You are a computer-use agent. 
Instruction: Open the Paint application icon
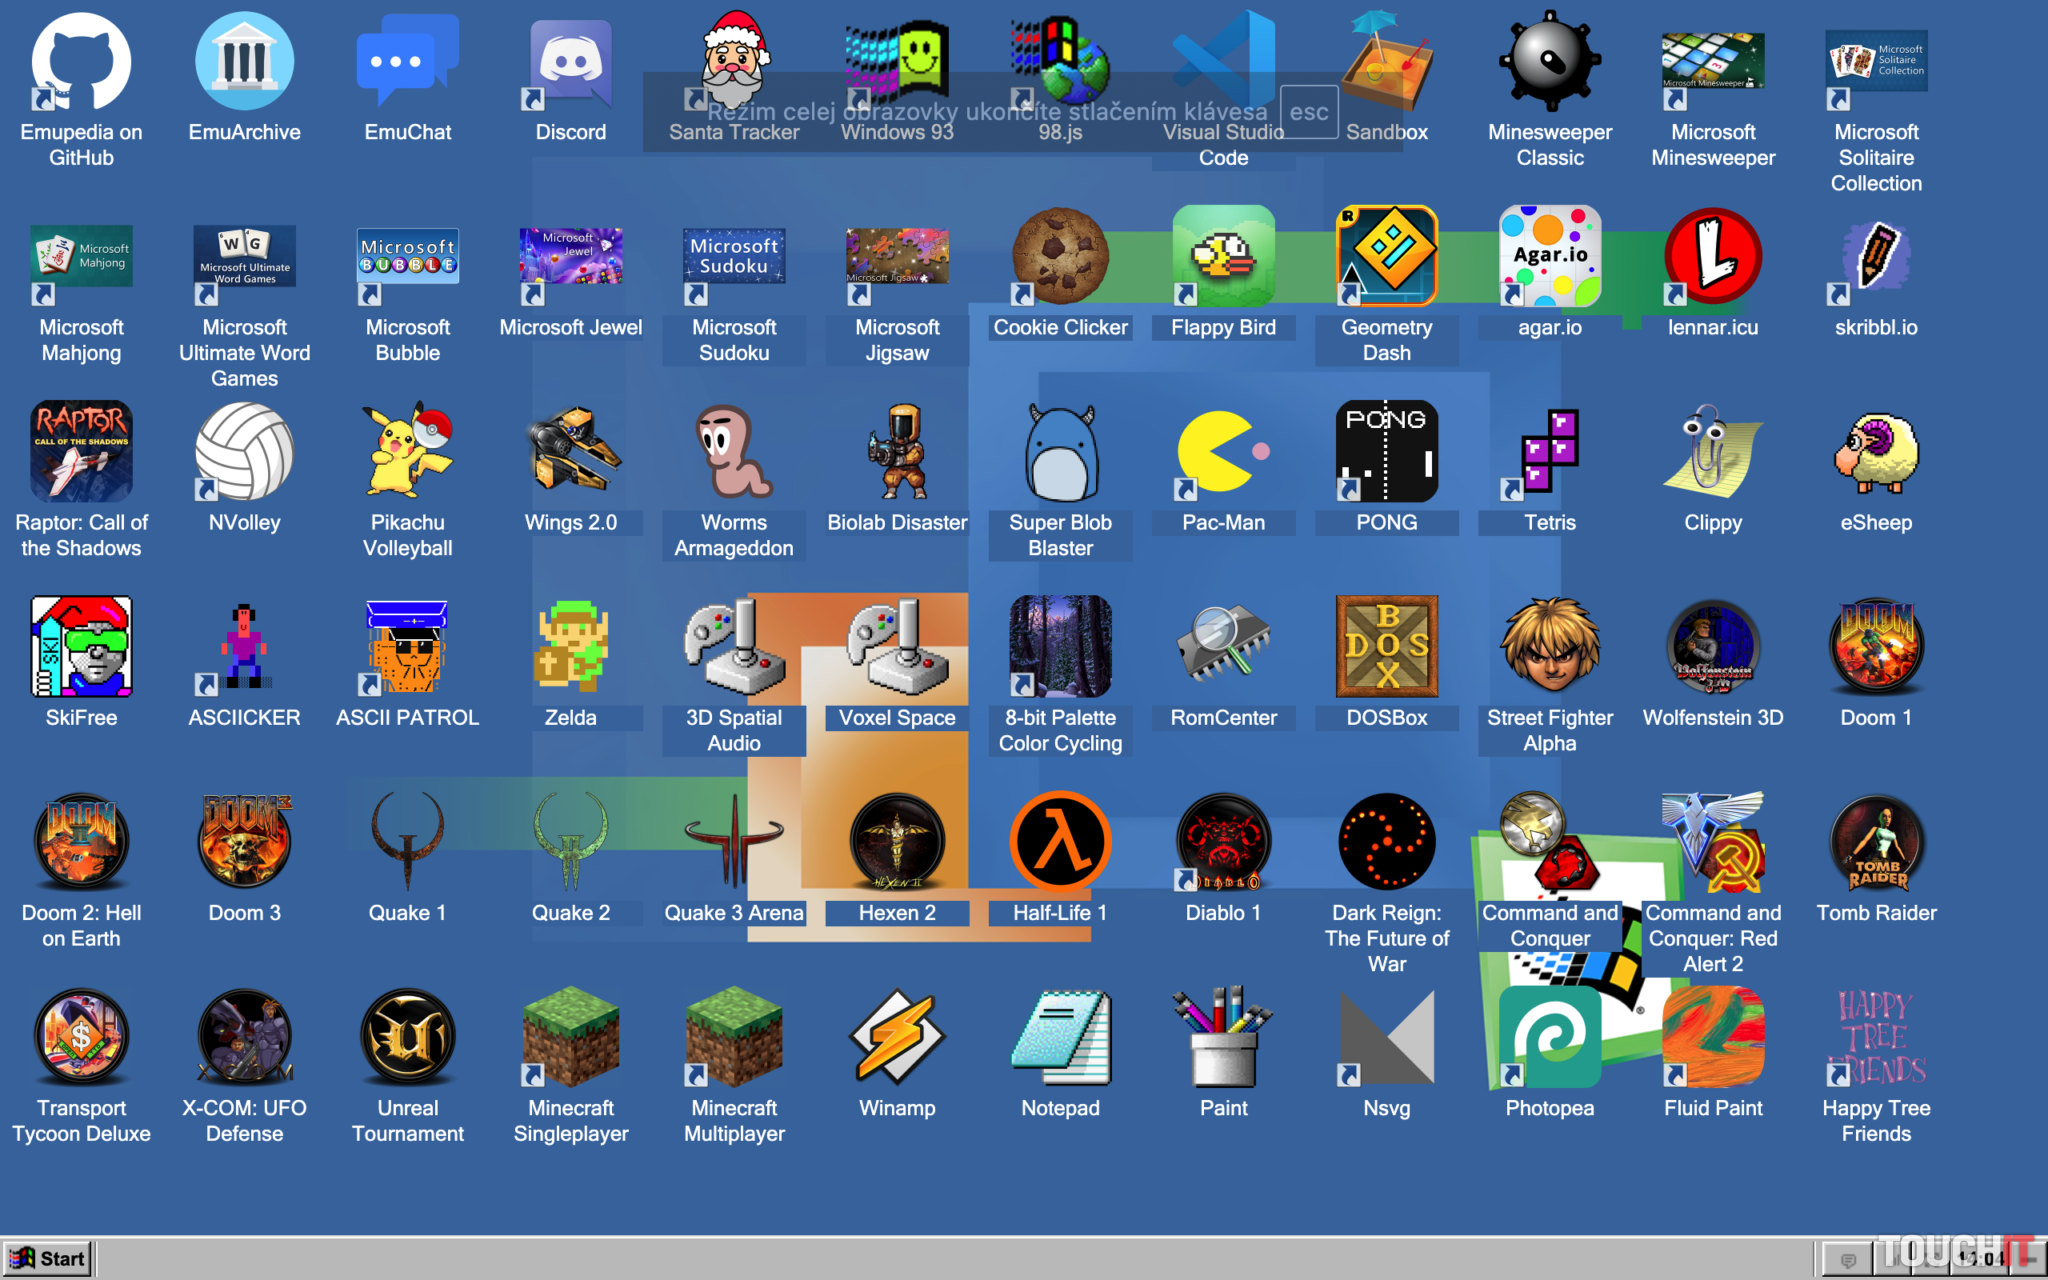1223,1038
